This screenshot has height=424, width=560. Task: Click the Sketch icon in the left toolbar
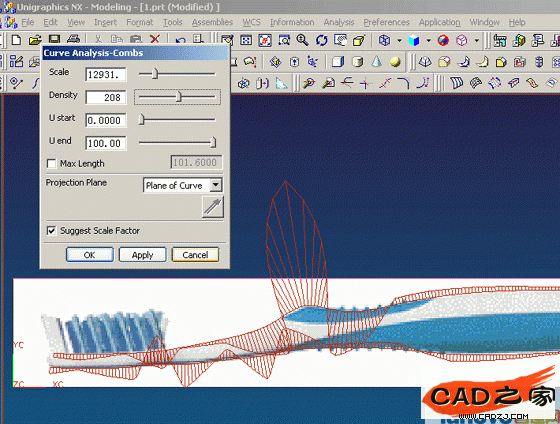(16, 62)
